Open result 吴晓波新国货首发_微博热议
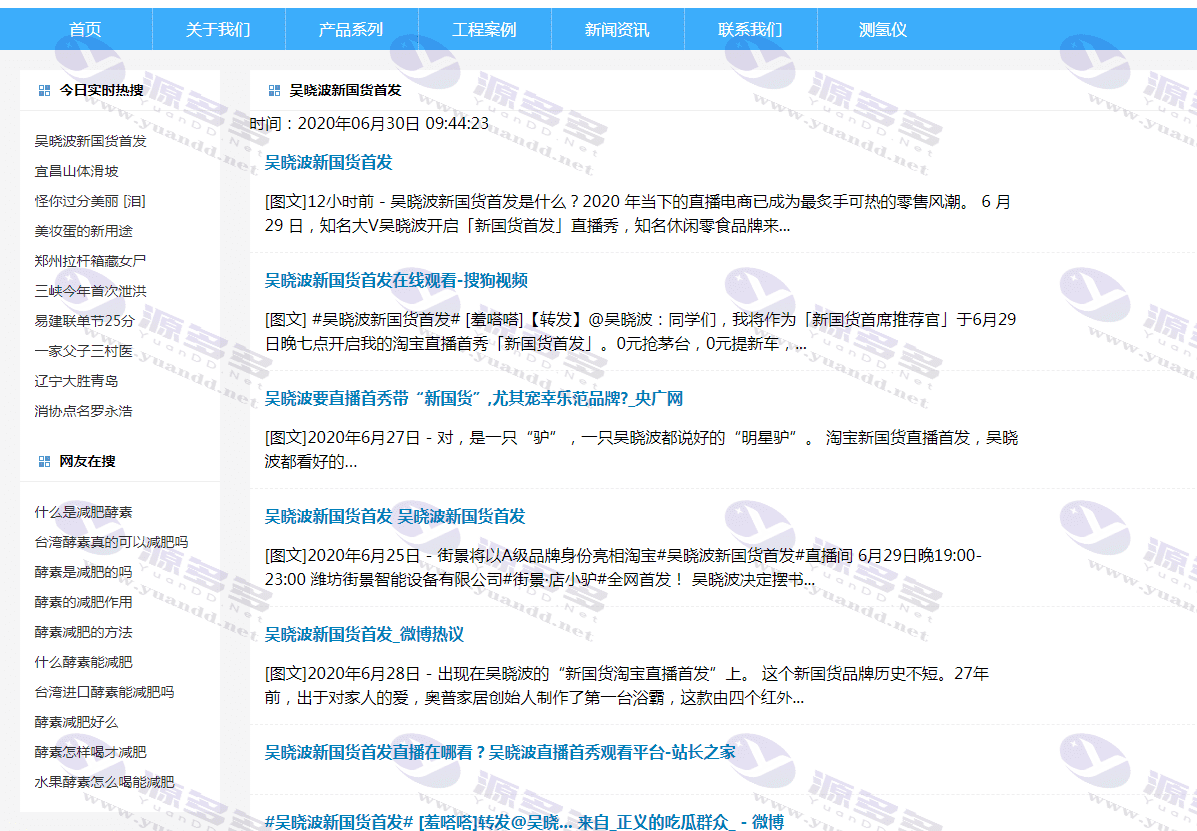This screenshot has width=1197, height=831. point(364,634)
